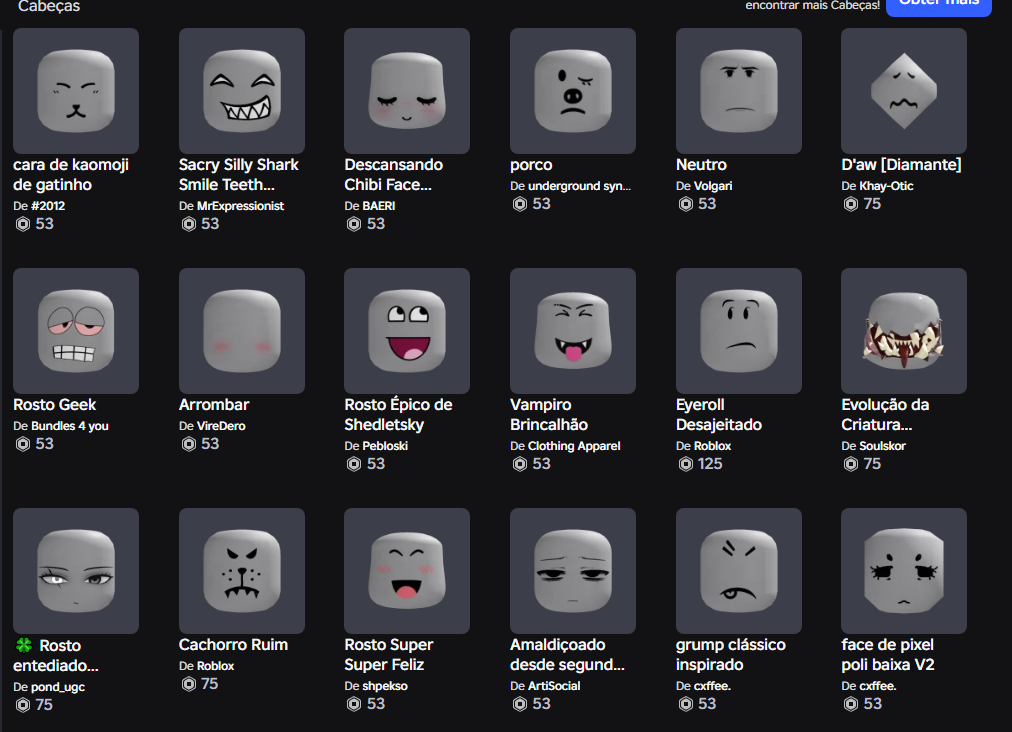Open the Clothing Apparel creator link
The height and width of the screenshot is (732, 1012).
(574, 446)
